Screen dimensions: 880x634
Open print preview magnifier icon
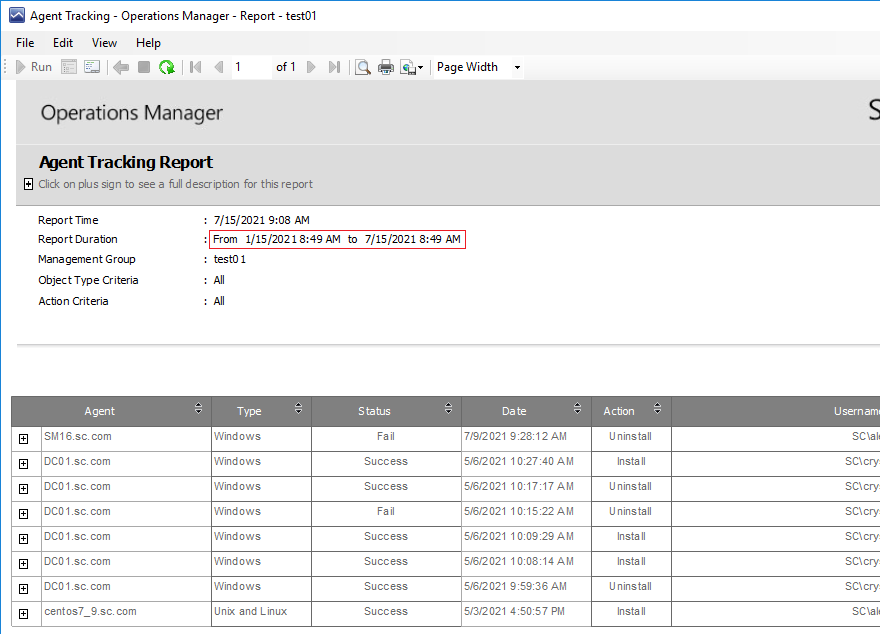363,67
